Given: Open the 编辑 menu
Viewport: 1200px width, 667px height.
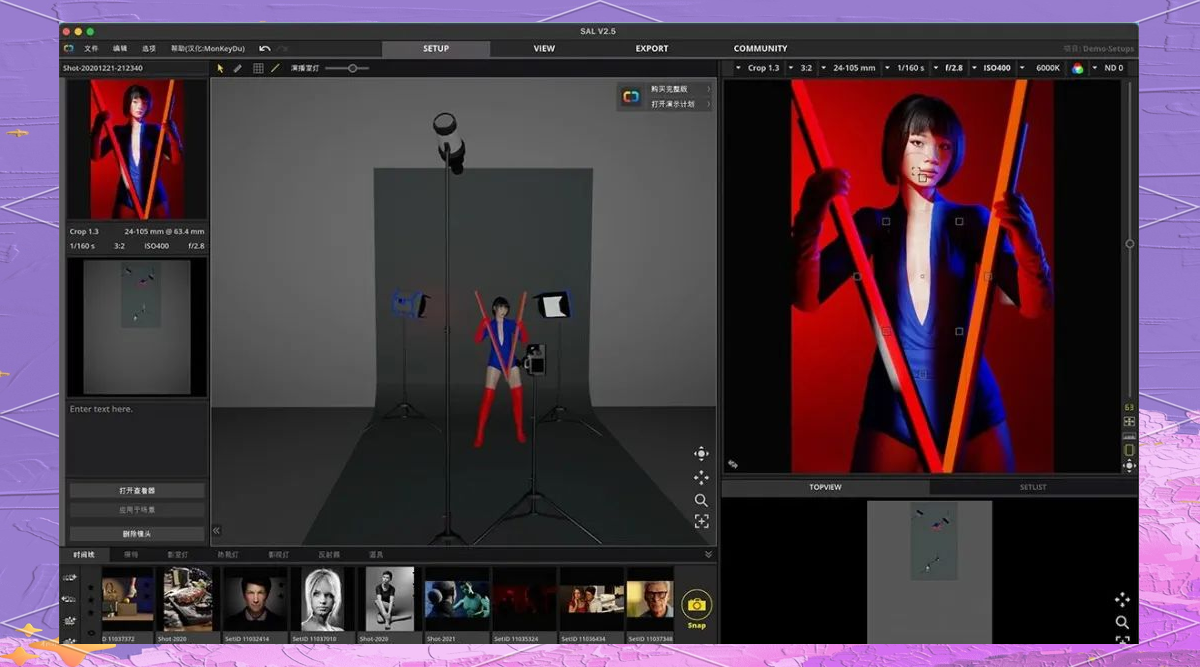Looking at the screenshot, I should [120, 48].
